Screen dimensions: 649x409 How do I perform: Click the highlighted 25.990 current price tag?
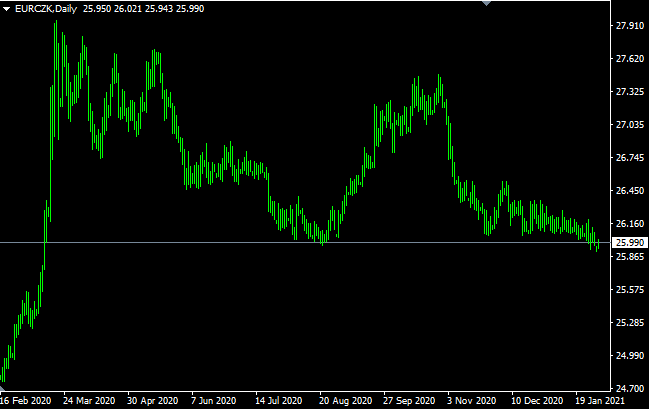coord(630,242)
